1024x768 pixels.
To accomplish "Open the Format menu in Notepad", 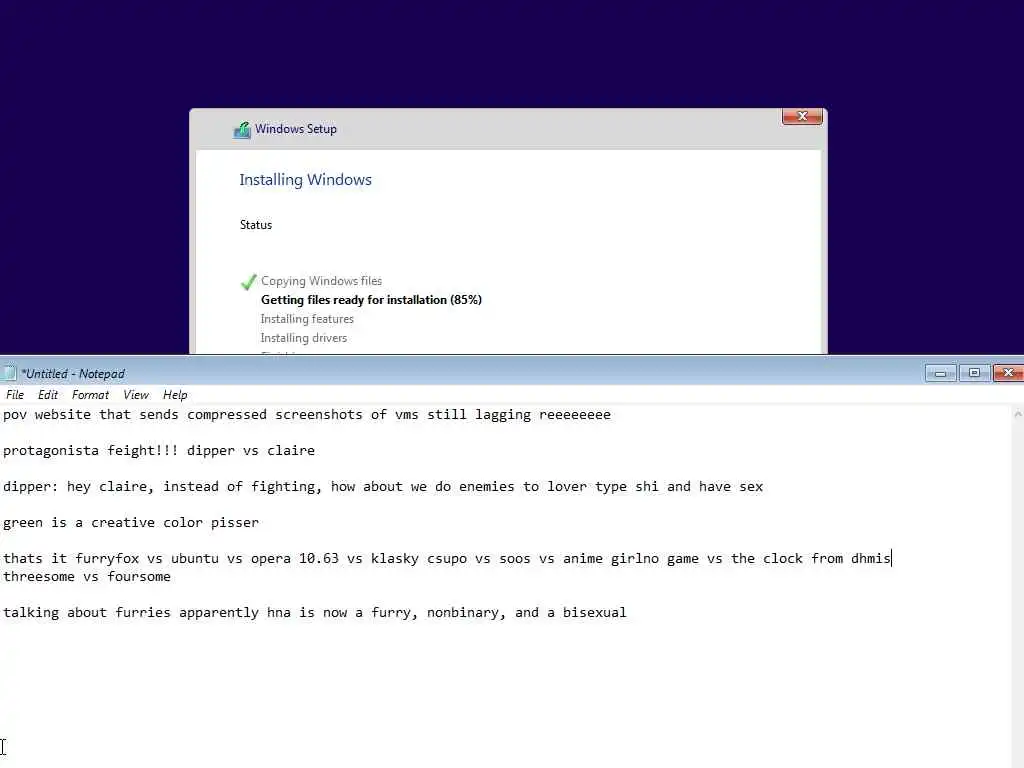I will coord(90,394).
